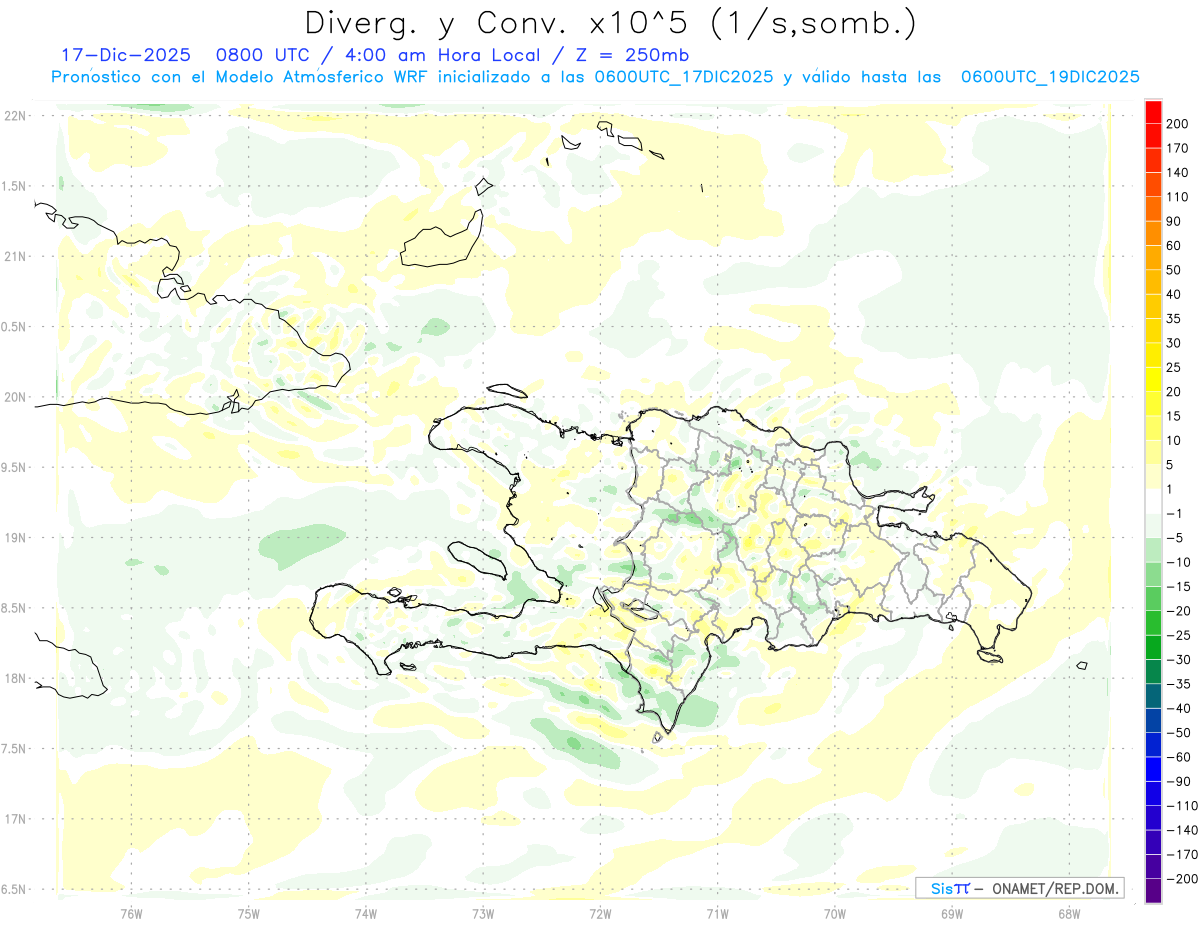Click the '19N' latitude label
The width and height of the screenshot is (1200, 927).
click(14, 538)
